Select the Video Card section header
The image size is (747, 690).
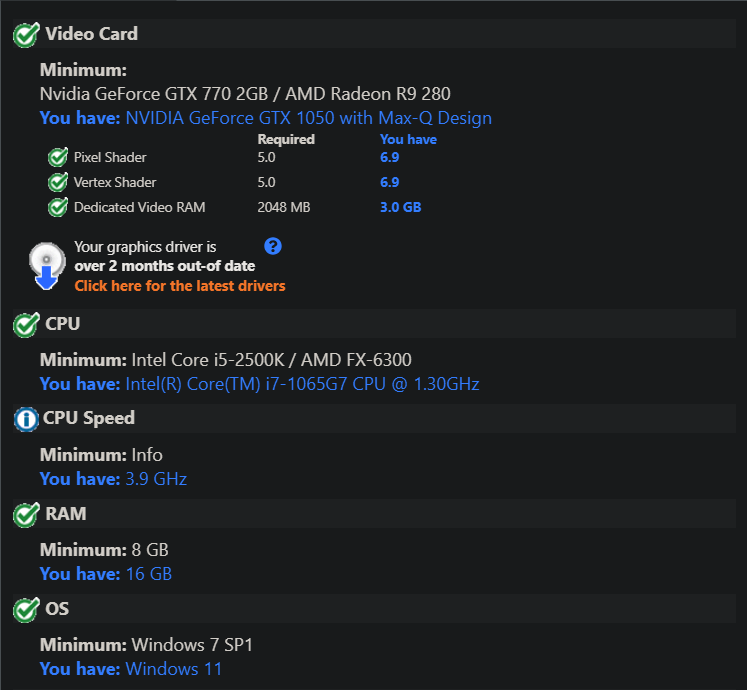point(374,33)
